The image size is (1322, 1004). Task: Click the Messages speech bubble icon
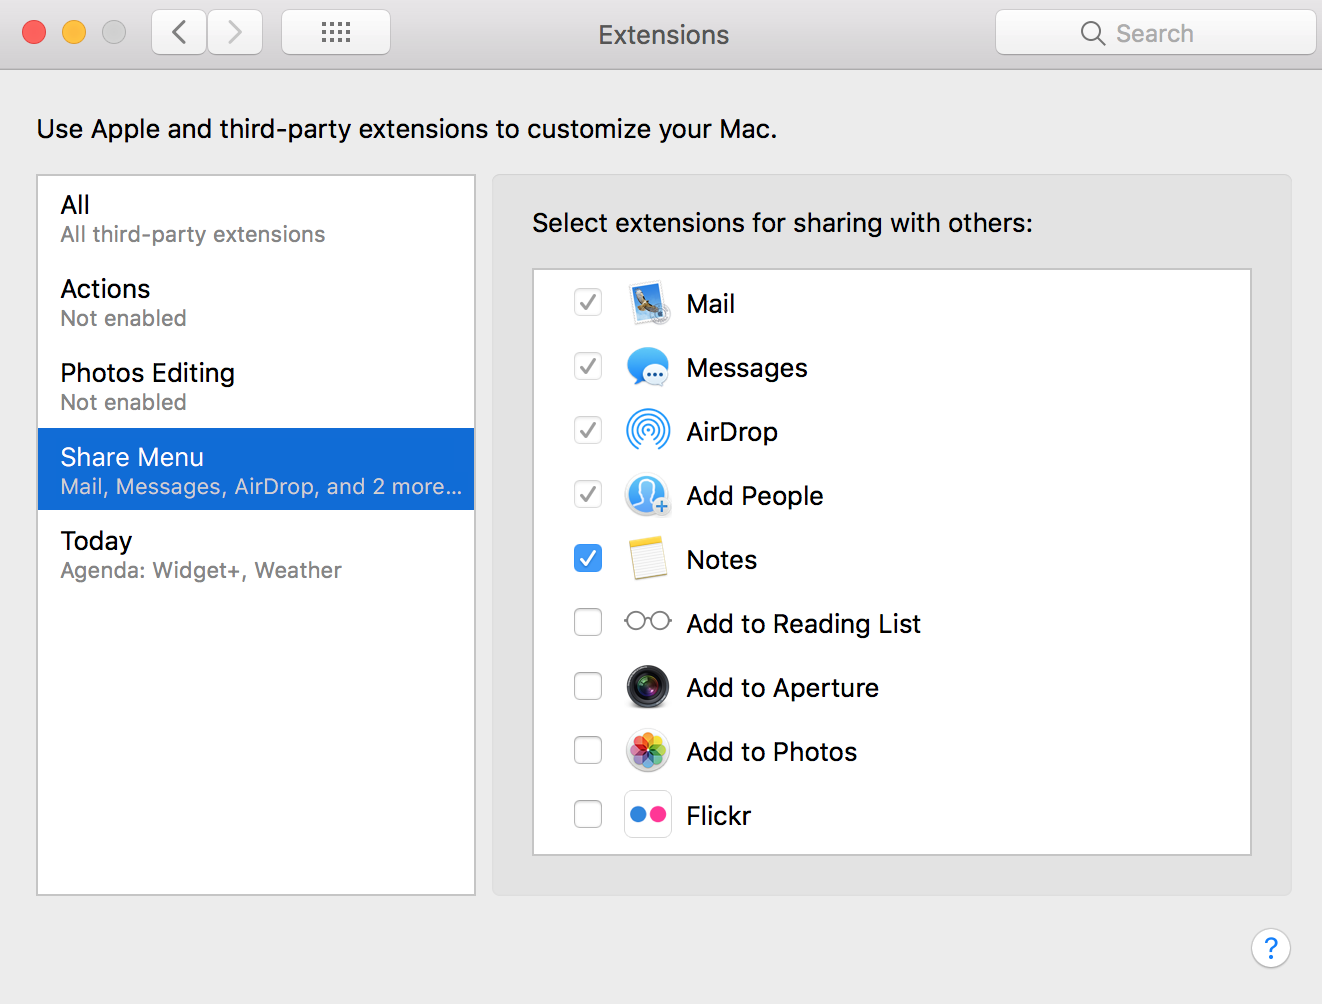pos(648,367)
